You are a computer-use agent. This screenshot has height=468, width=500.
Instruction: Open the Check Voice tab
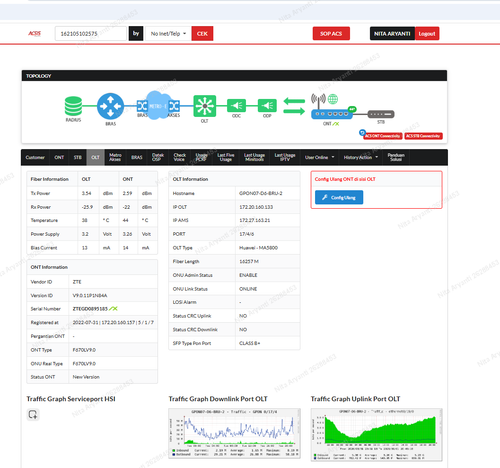(179, 157)
